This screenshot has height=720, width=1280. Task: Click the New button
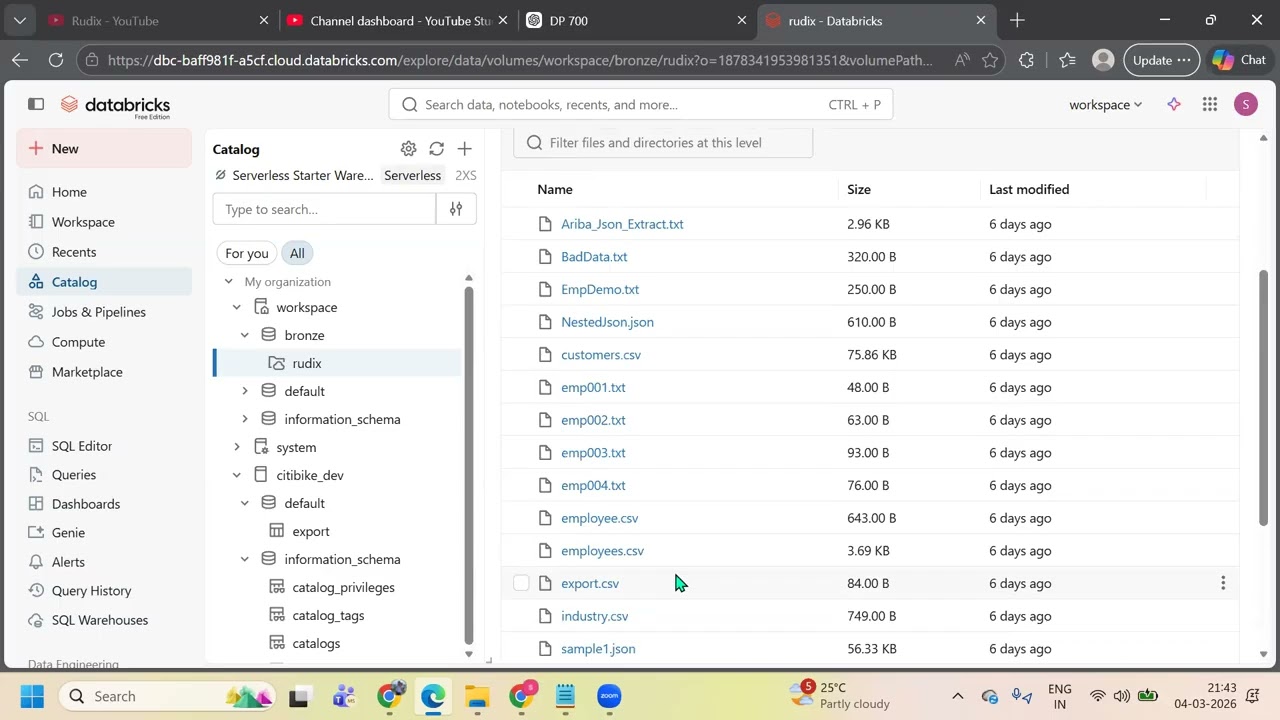(x=104, y=148)
